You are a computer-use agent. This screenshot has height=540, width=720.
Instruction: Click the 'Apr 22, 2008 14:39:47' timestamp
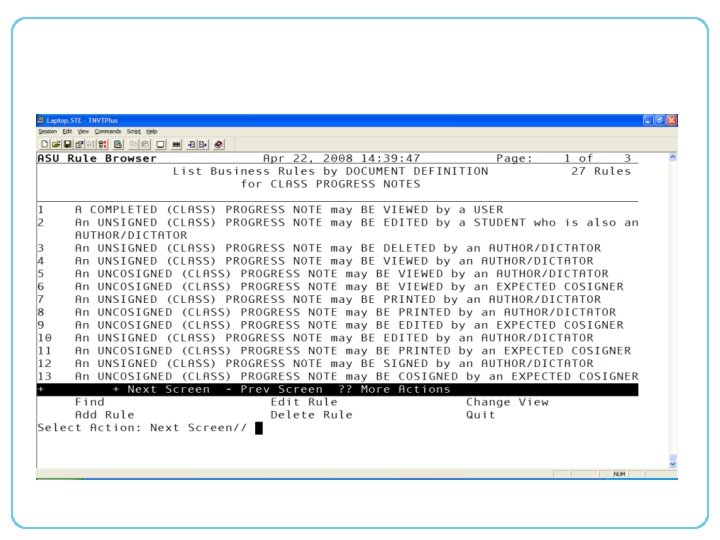pyautogui.click(x=342, y=158)
